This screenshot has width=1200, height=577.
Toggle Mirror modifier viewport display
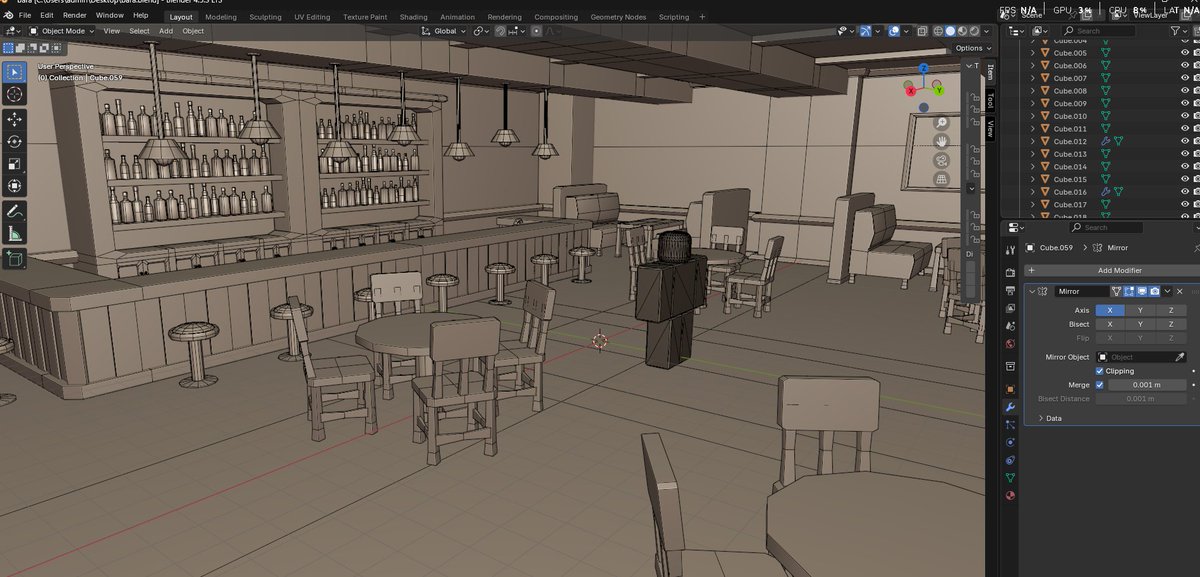coord(1142,291)
